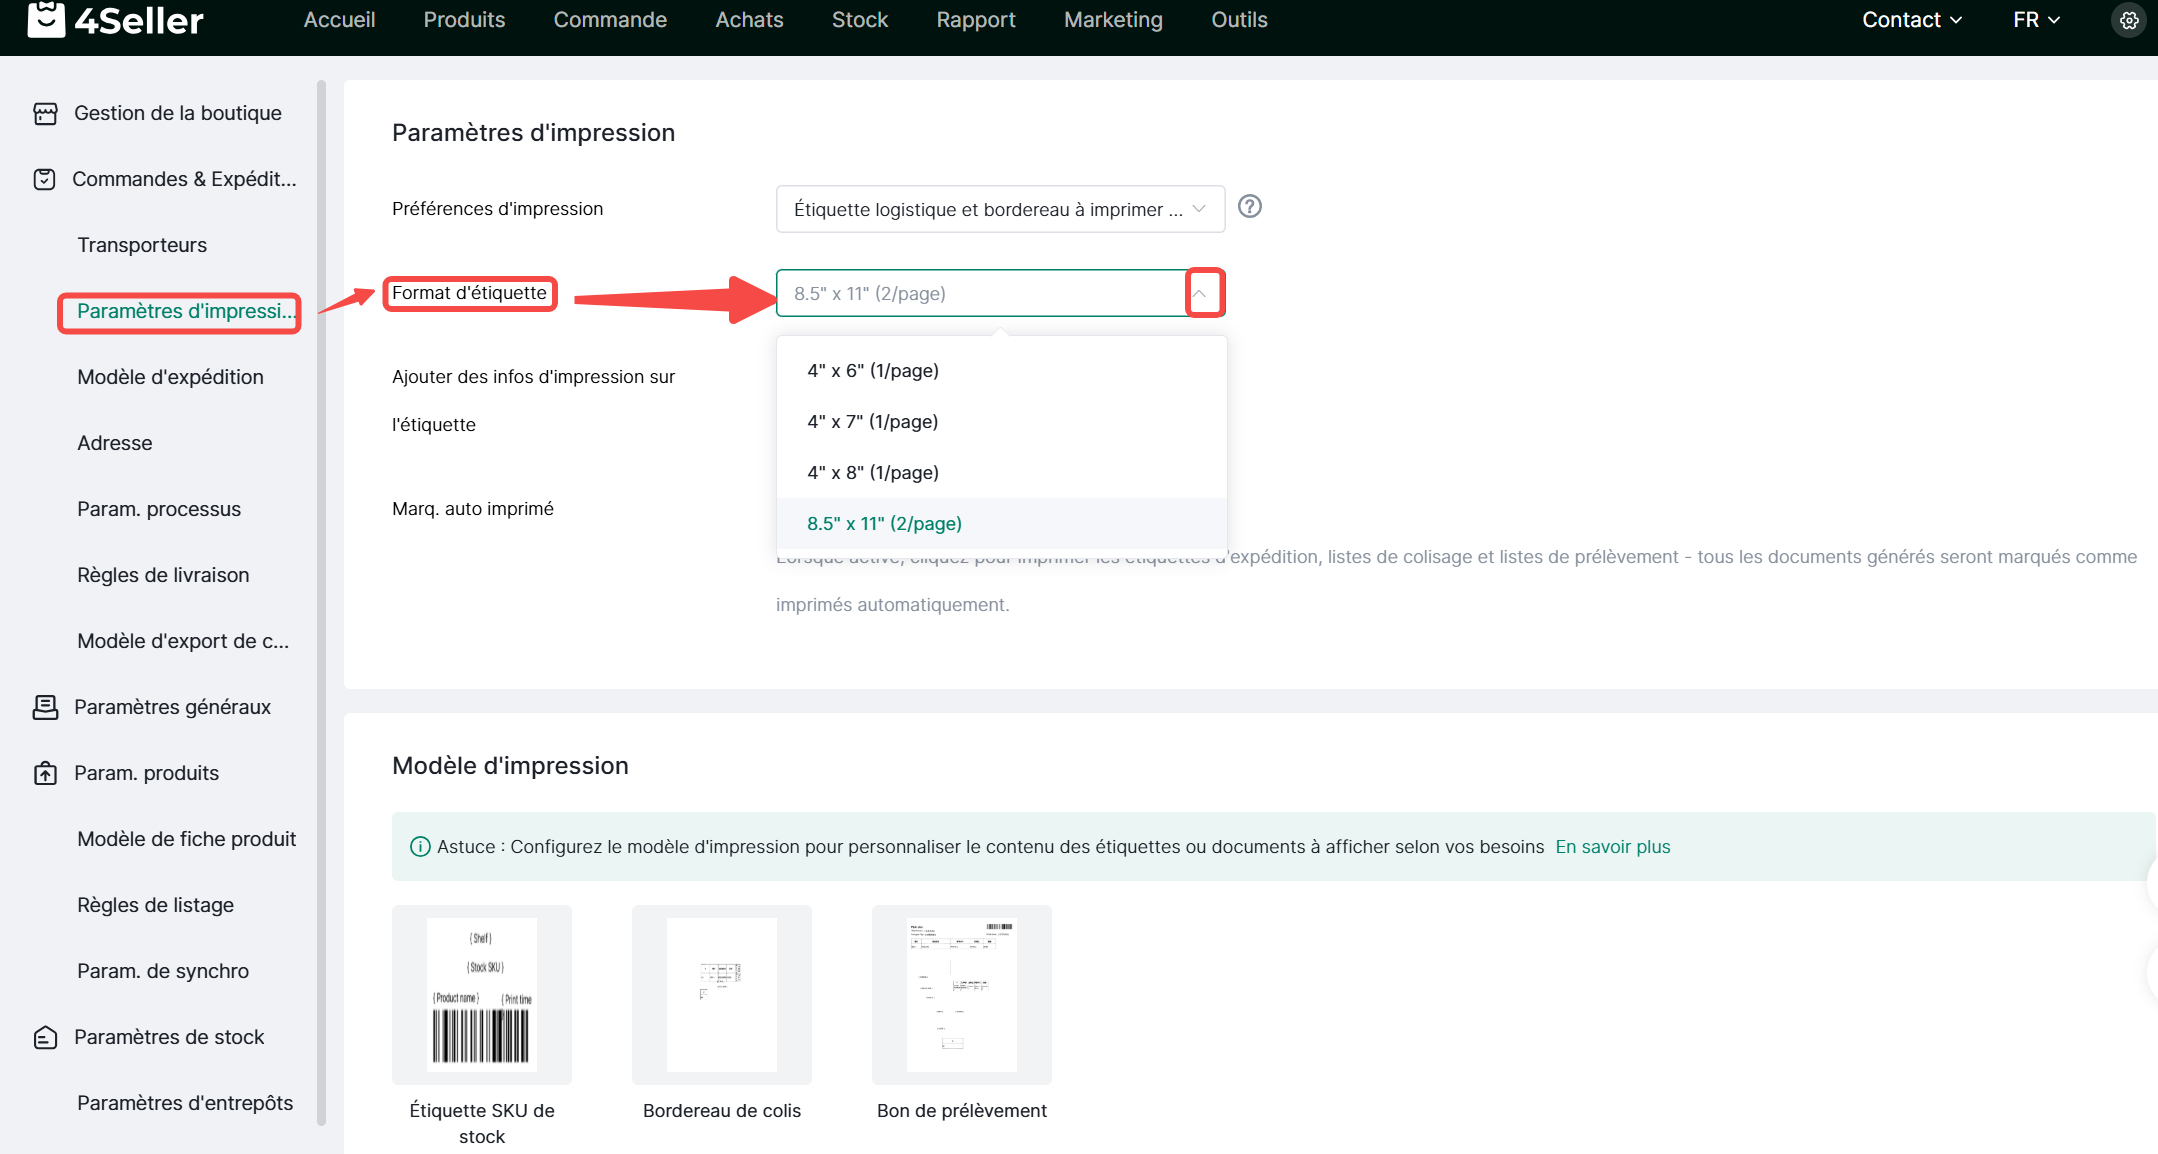2158x1154 pixels.
Task: Go to the Marketing menu
Action: click(x=1113, y=20)
